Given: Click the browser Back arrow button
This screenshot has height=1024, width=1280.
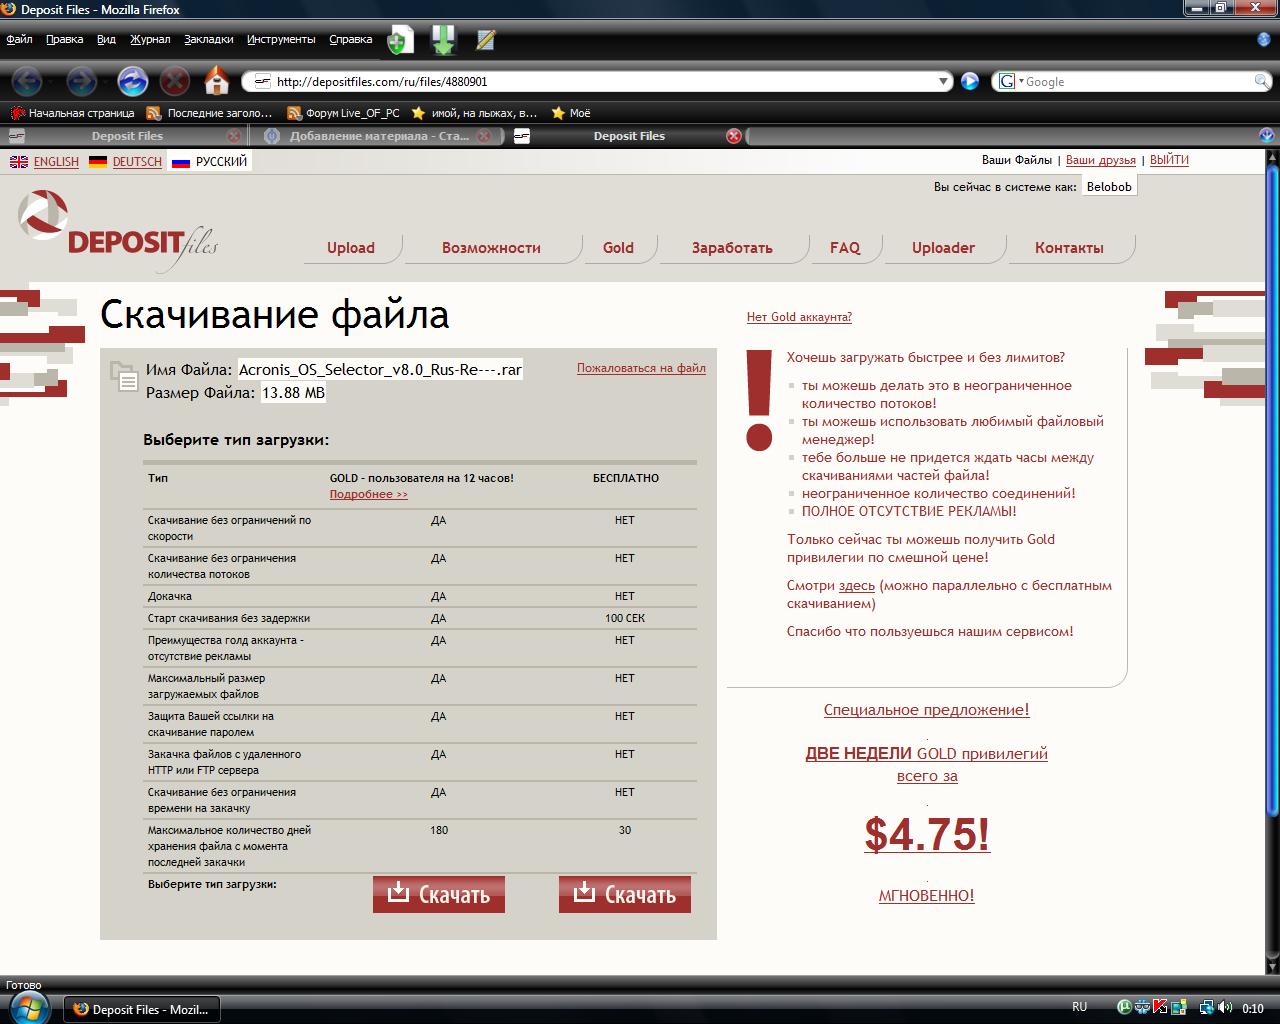Looking at the screenshot, I should [x=27, y=80].
